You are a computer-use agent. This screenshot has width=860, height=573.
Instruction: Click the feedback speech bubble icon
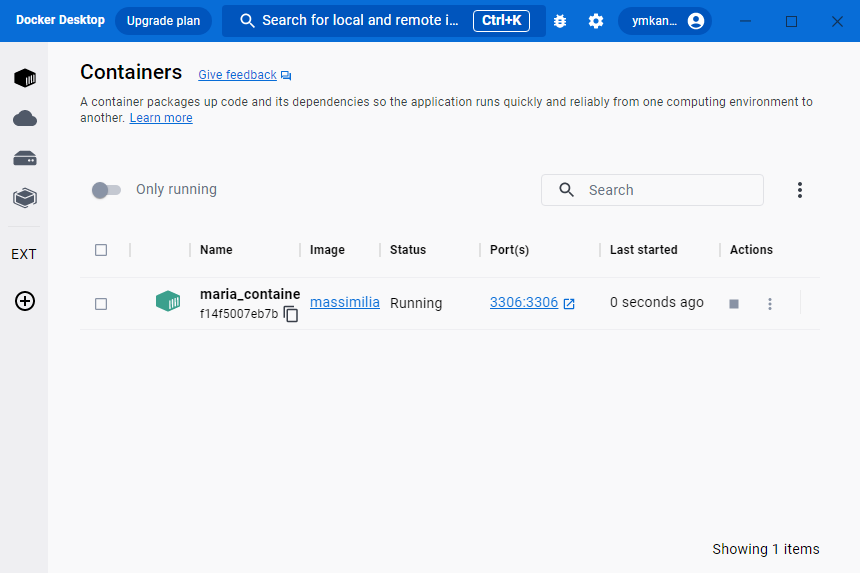pos(286,75)
